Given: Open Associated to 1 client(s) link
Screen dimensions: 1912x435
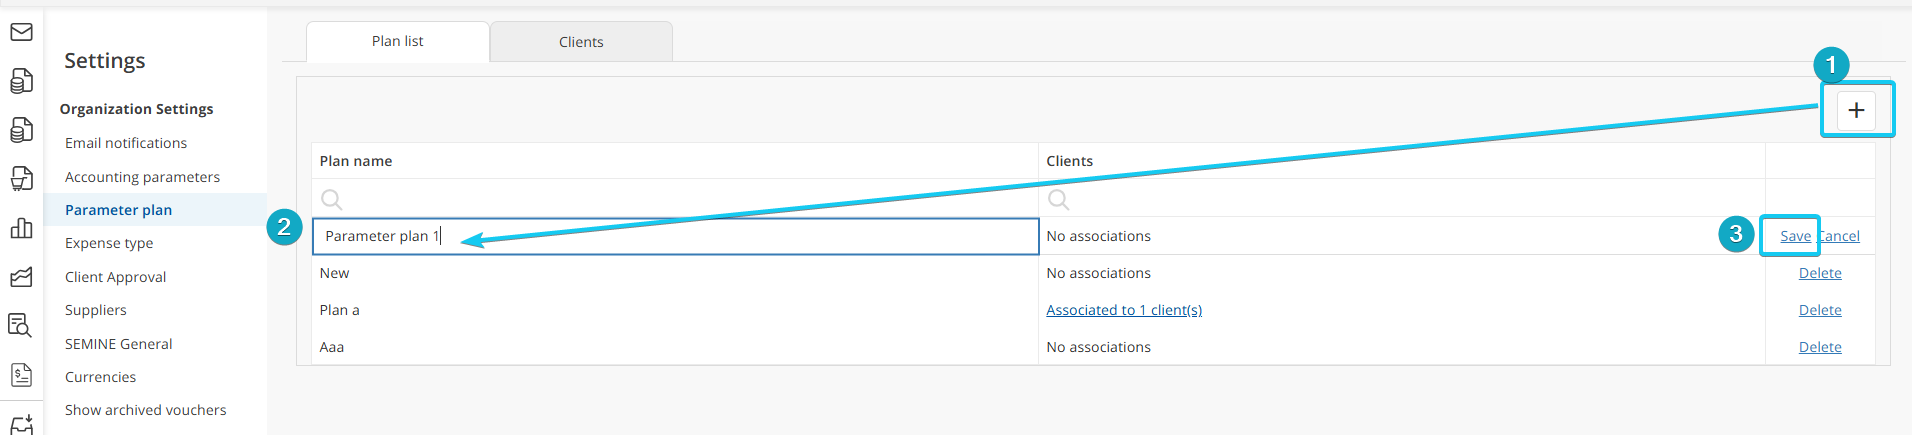Looking at the screenshot, I should 1124,310.
